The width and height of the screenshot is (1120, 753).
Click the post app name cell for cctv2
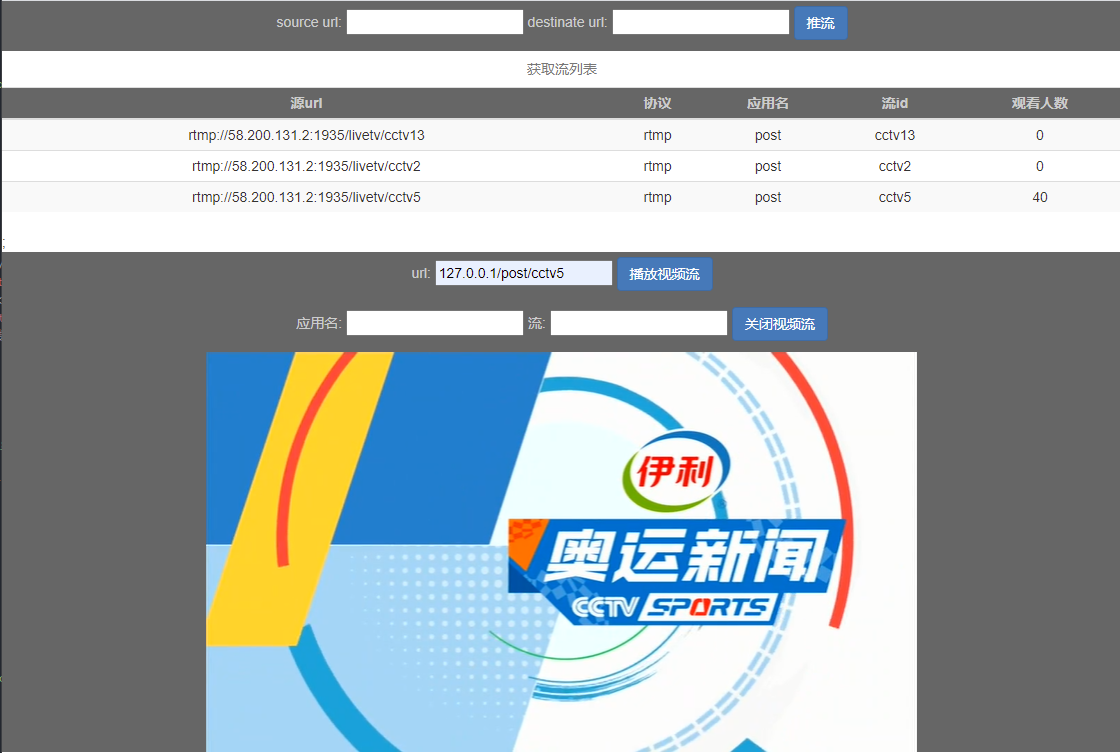point(768,166)
